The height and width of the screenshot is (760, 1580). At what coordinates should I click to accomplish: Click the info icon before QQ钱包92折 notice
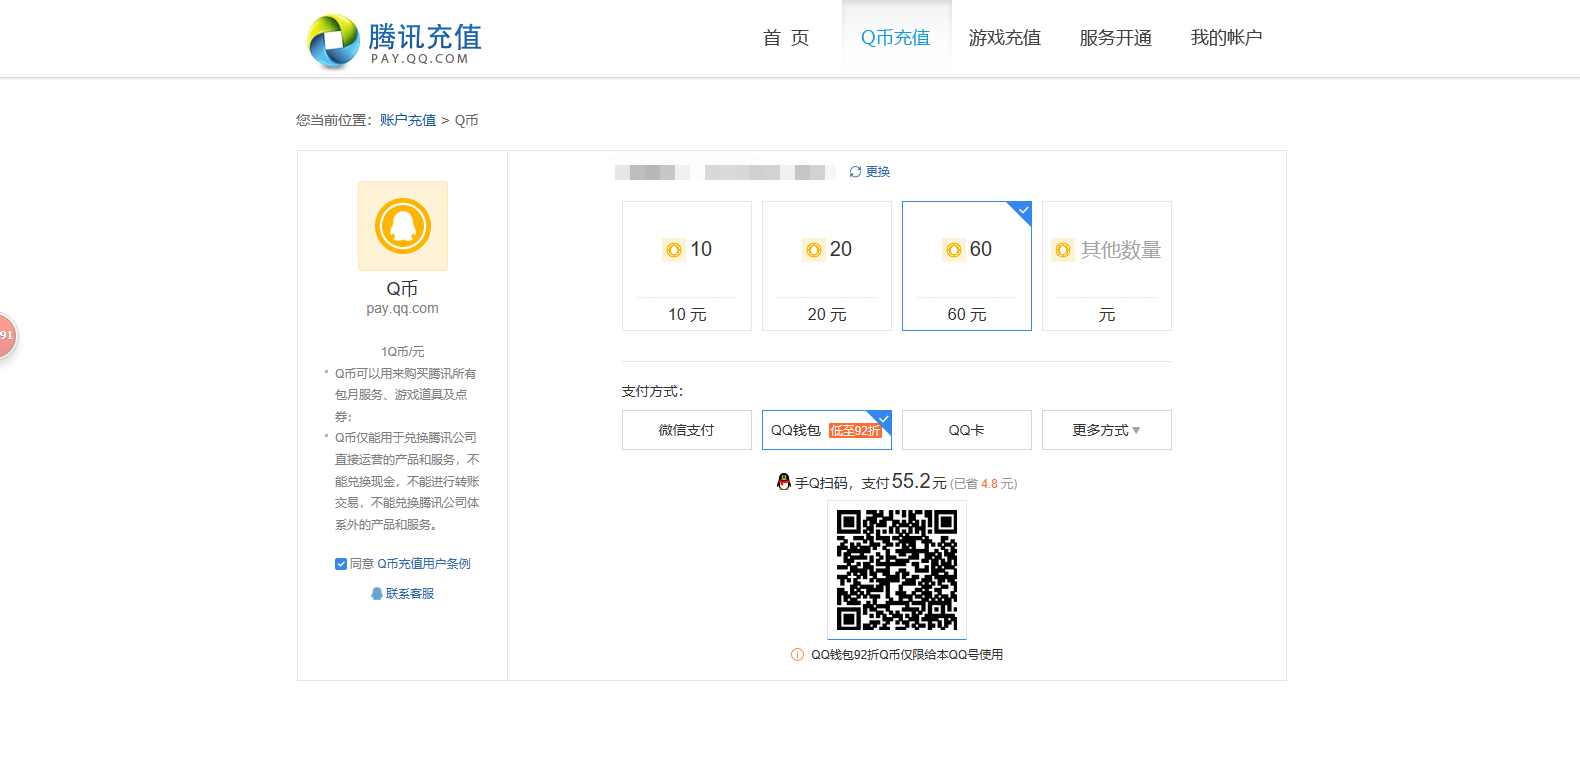click(x=797, y=655)
